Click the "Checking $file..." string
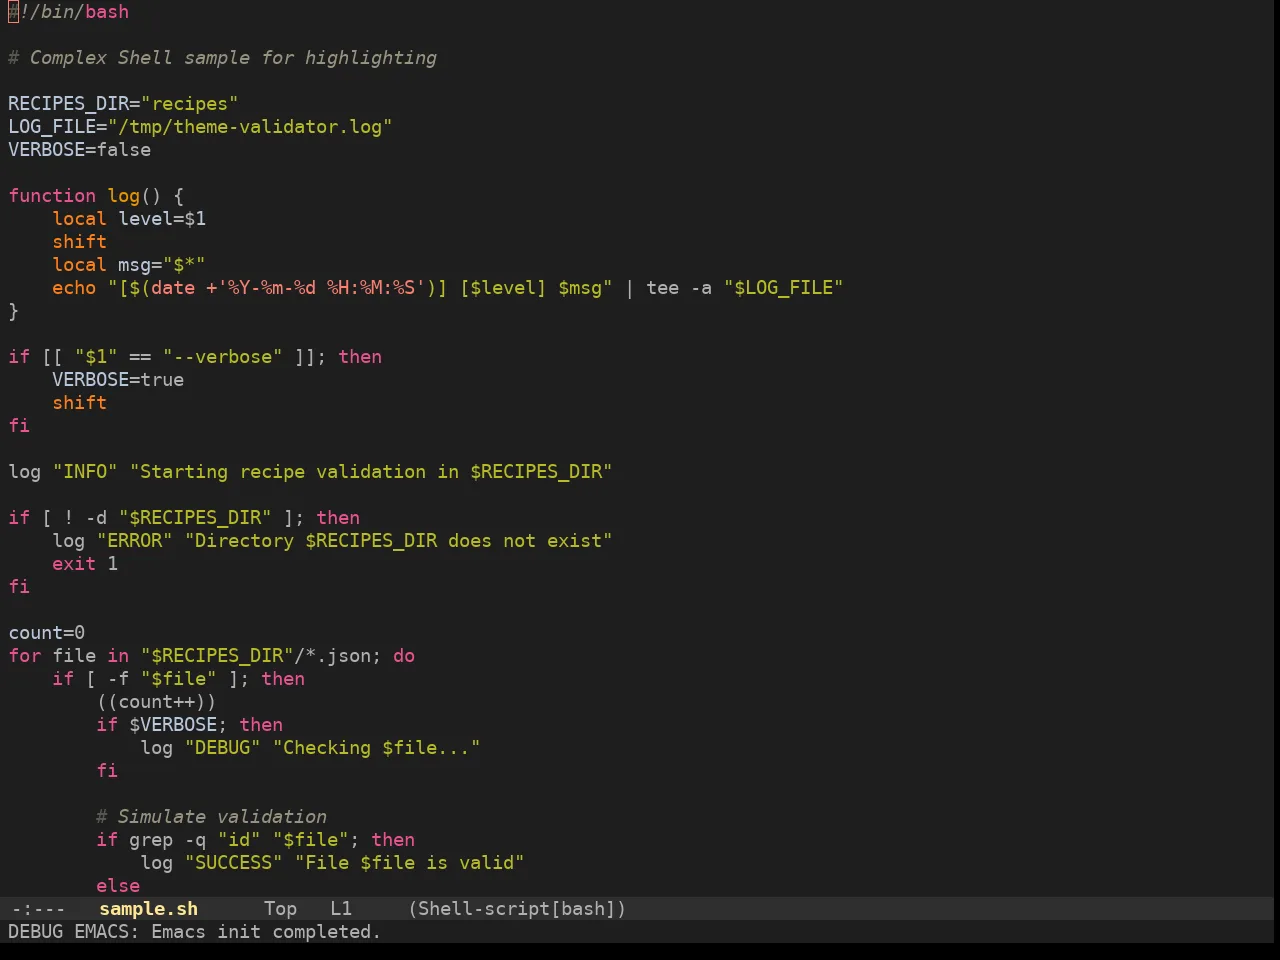Image resolution: width=1280 pixels, height=960 pixels. (377, 748)
